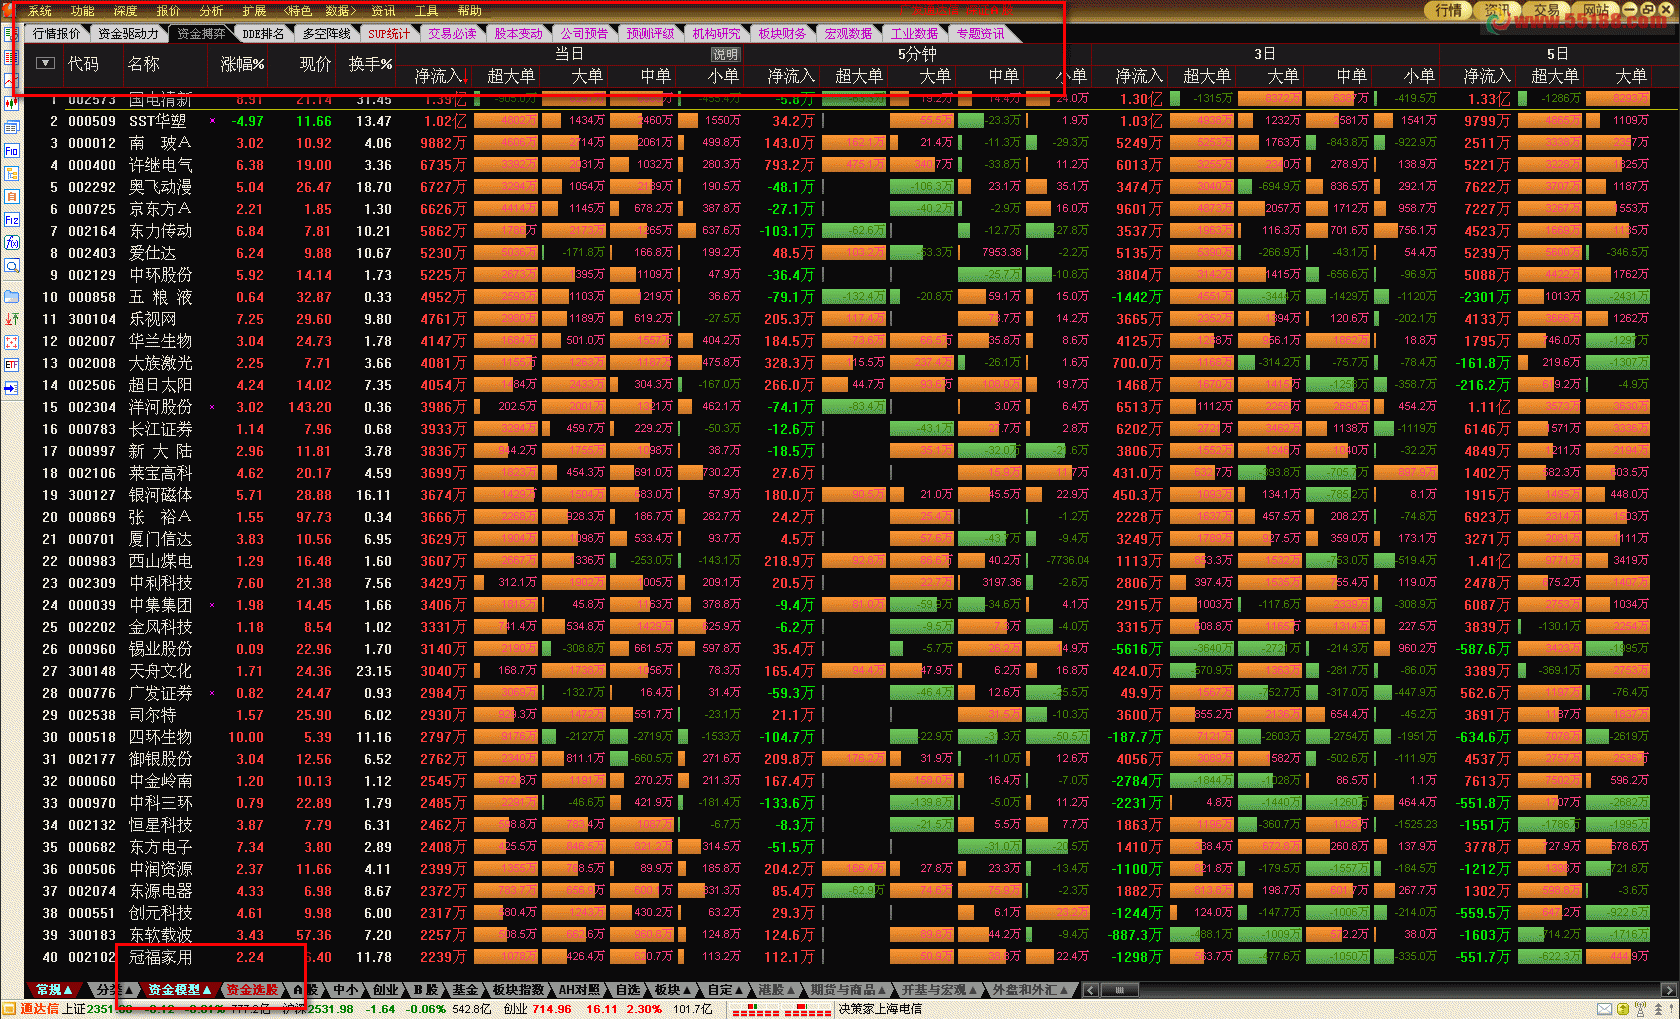Open the 分析 menu
Screen dimensions: 1680x1019
(x=211, y=11)
